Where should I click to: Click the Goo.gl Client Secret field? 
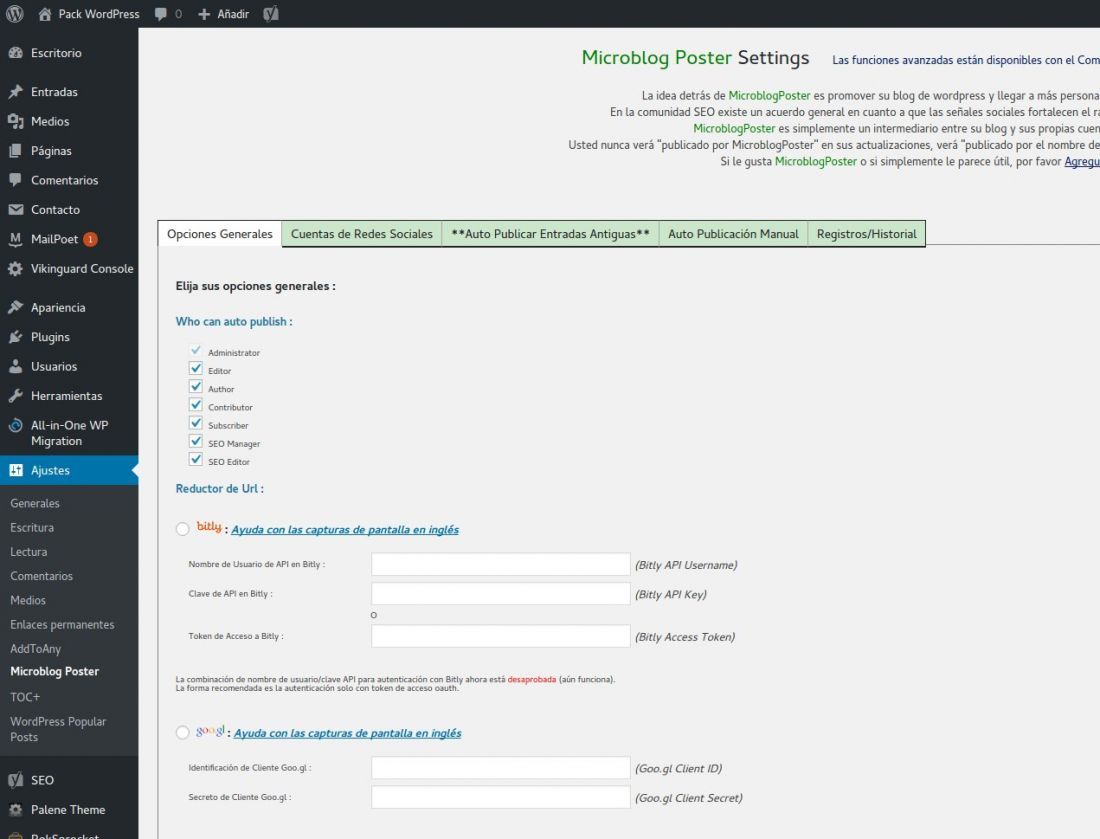tap(501, 797)
